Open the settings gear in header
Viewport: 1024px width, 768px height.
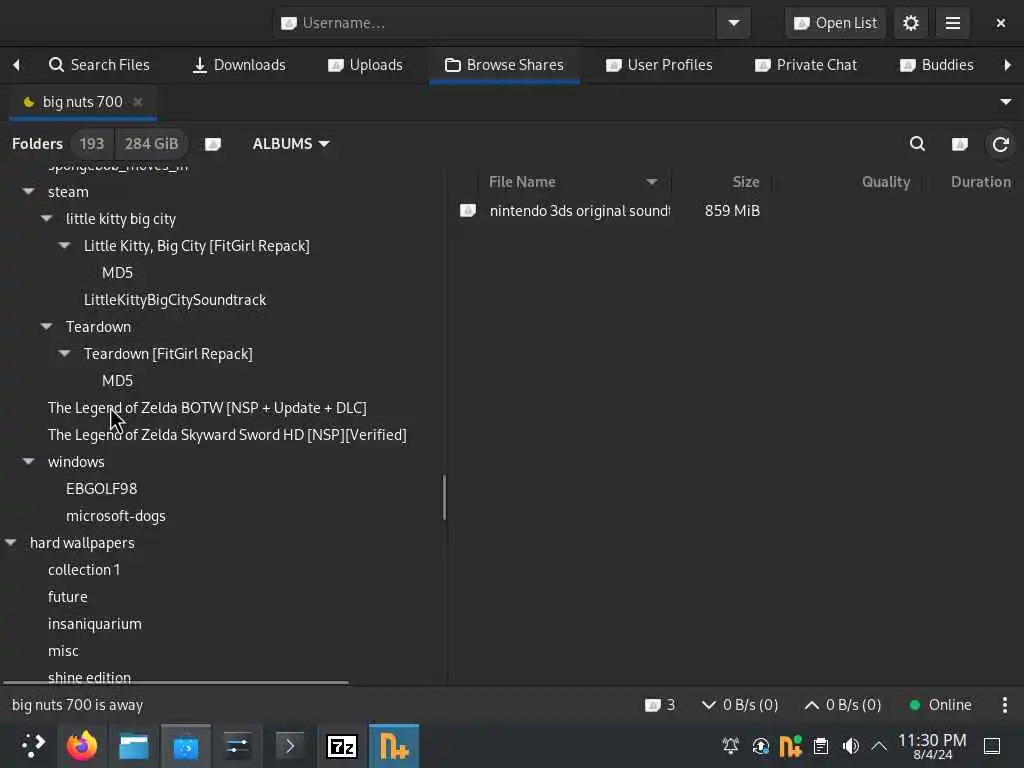tap(910, 24)
